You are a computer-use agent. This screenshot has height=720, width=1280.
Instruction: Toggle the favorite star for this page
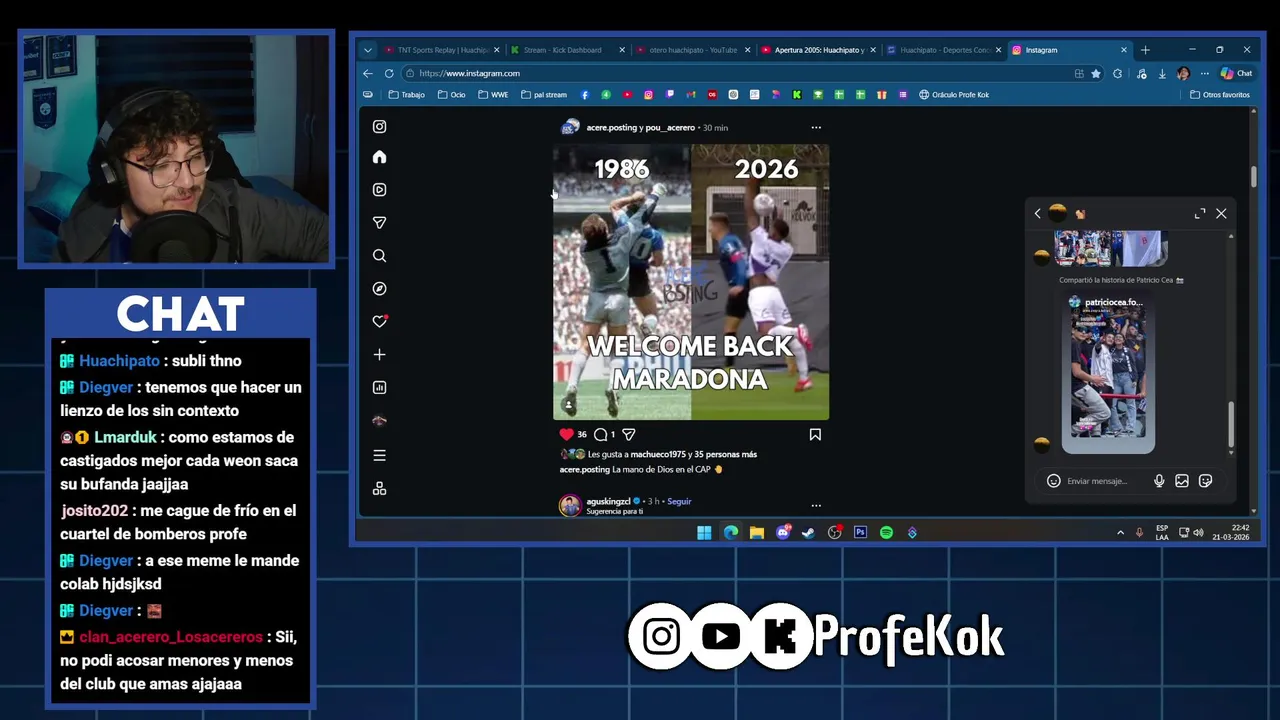[1096, 73]
